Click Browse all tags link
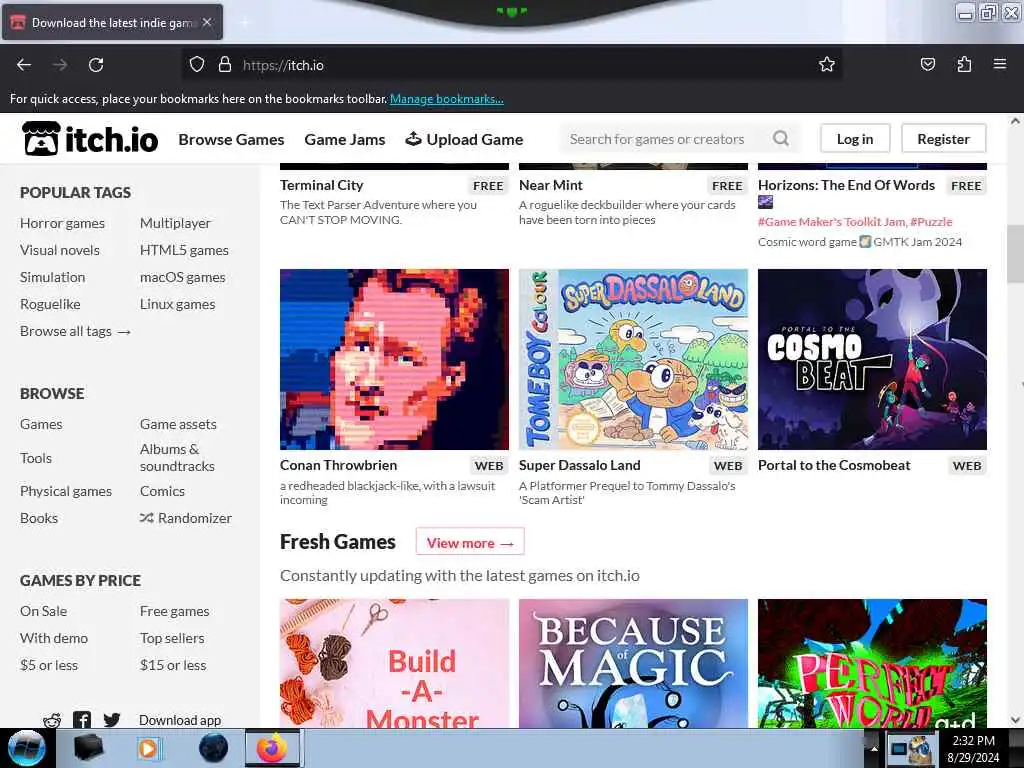 pos(75,331)
